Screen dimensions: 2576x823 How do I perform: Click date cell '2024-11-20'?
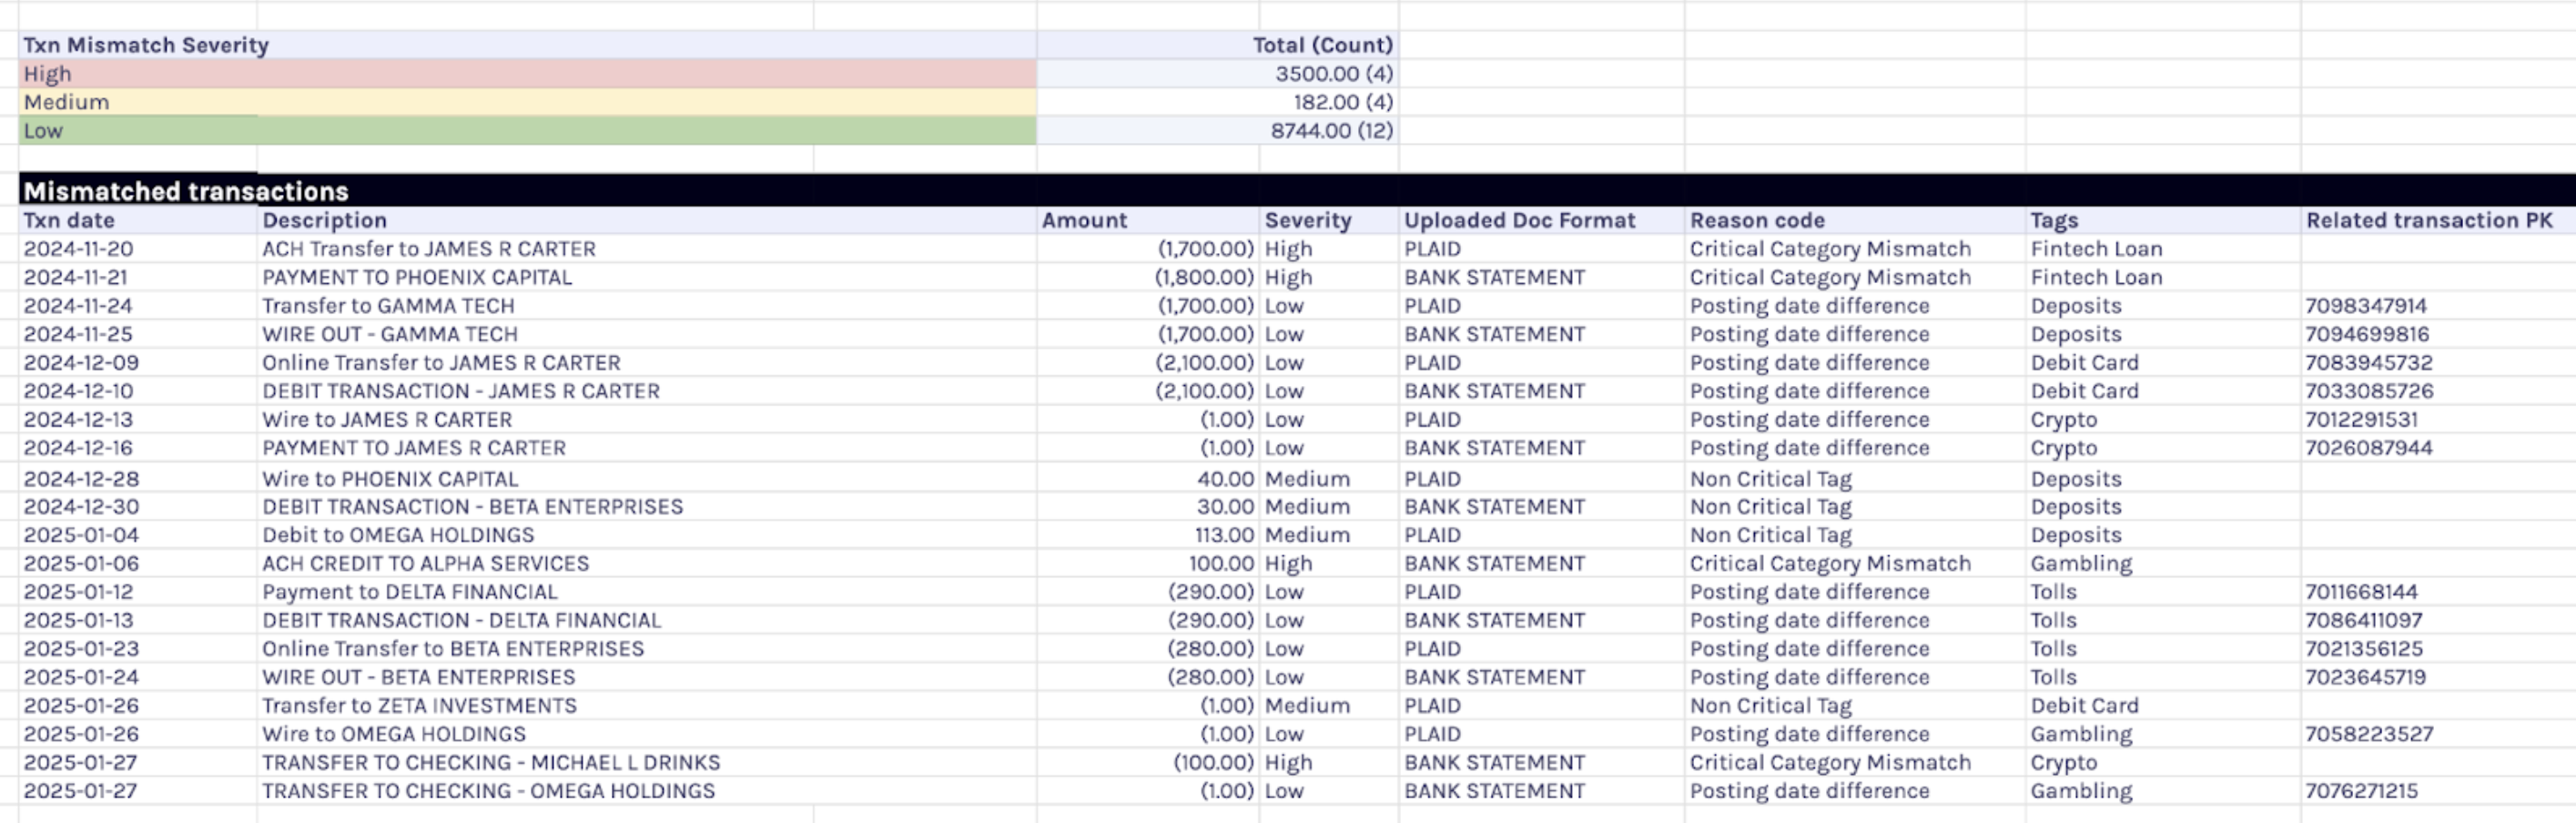tap(137, 249)
